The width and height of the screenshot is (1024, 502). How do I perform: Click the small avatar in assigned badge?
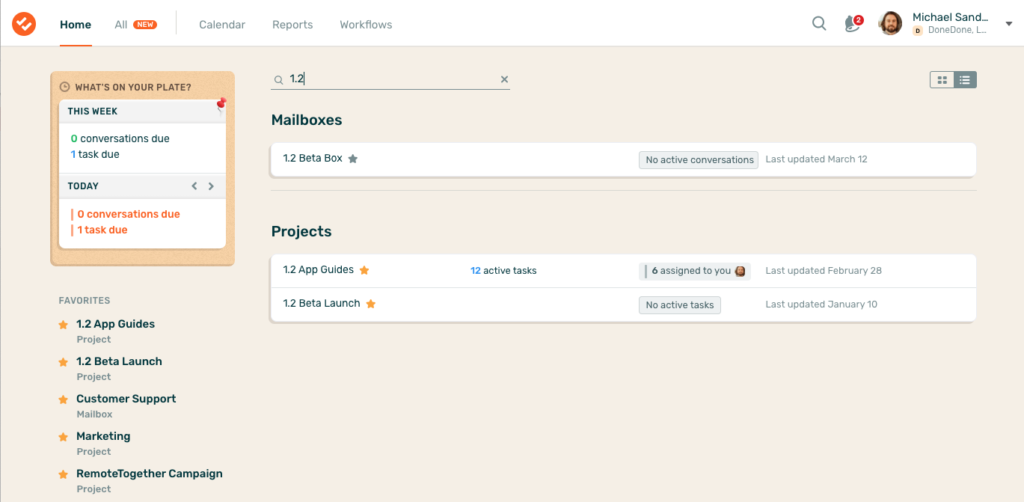coord(740,271)
